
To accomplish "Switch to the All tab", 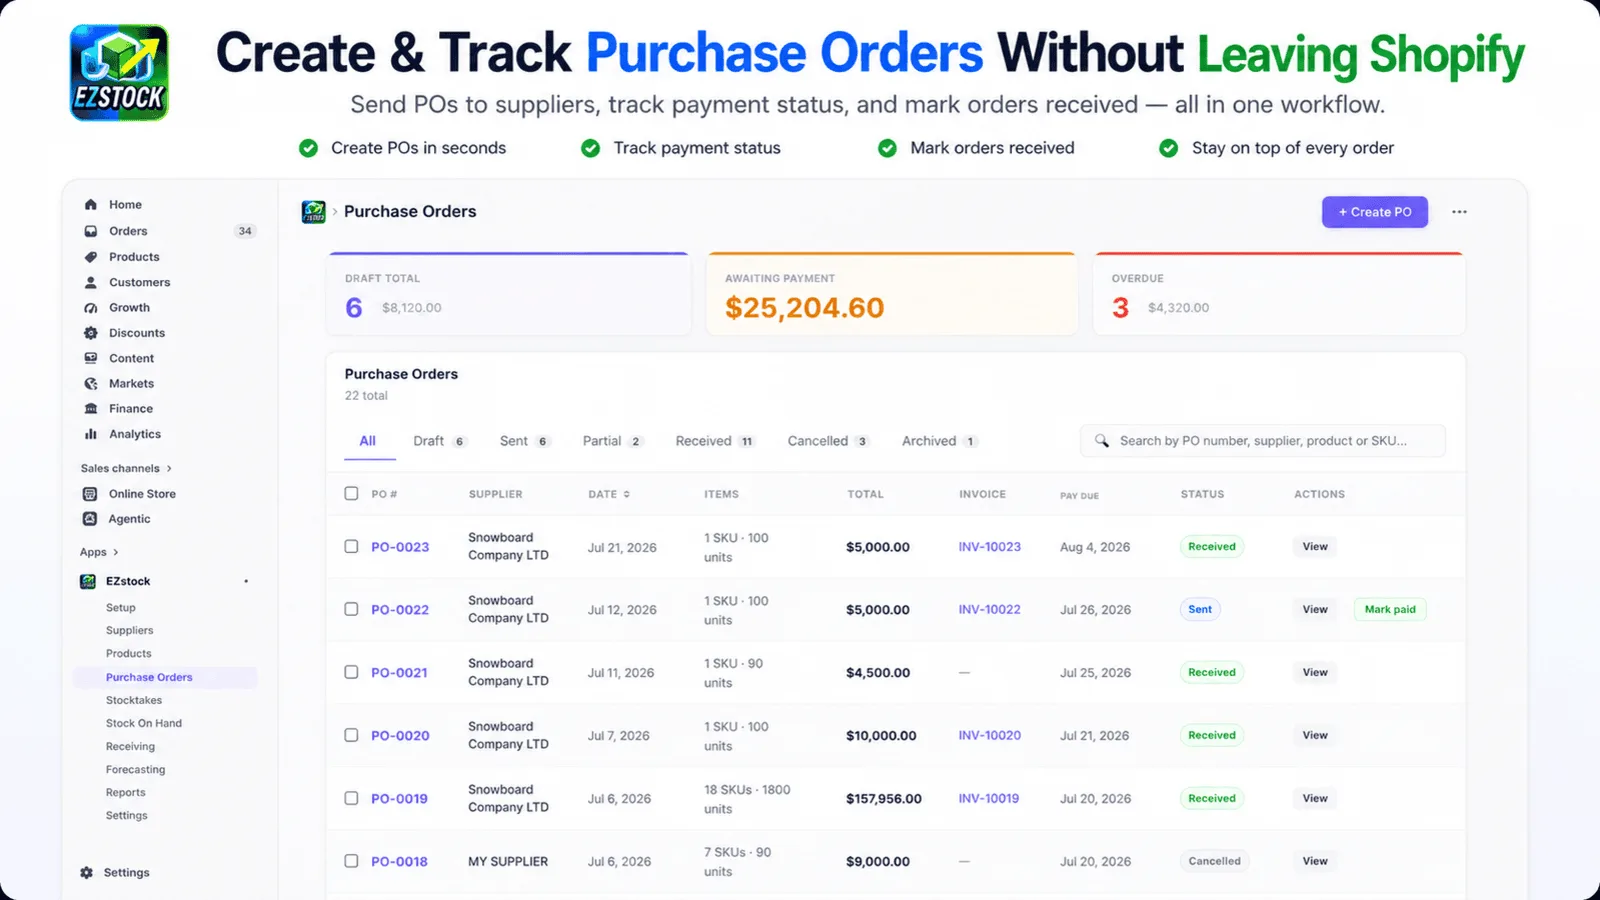I will click(368, 441).
